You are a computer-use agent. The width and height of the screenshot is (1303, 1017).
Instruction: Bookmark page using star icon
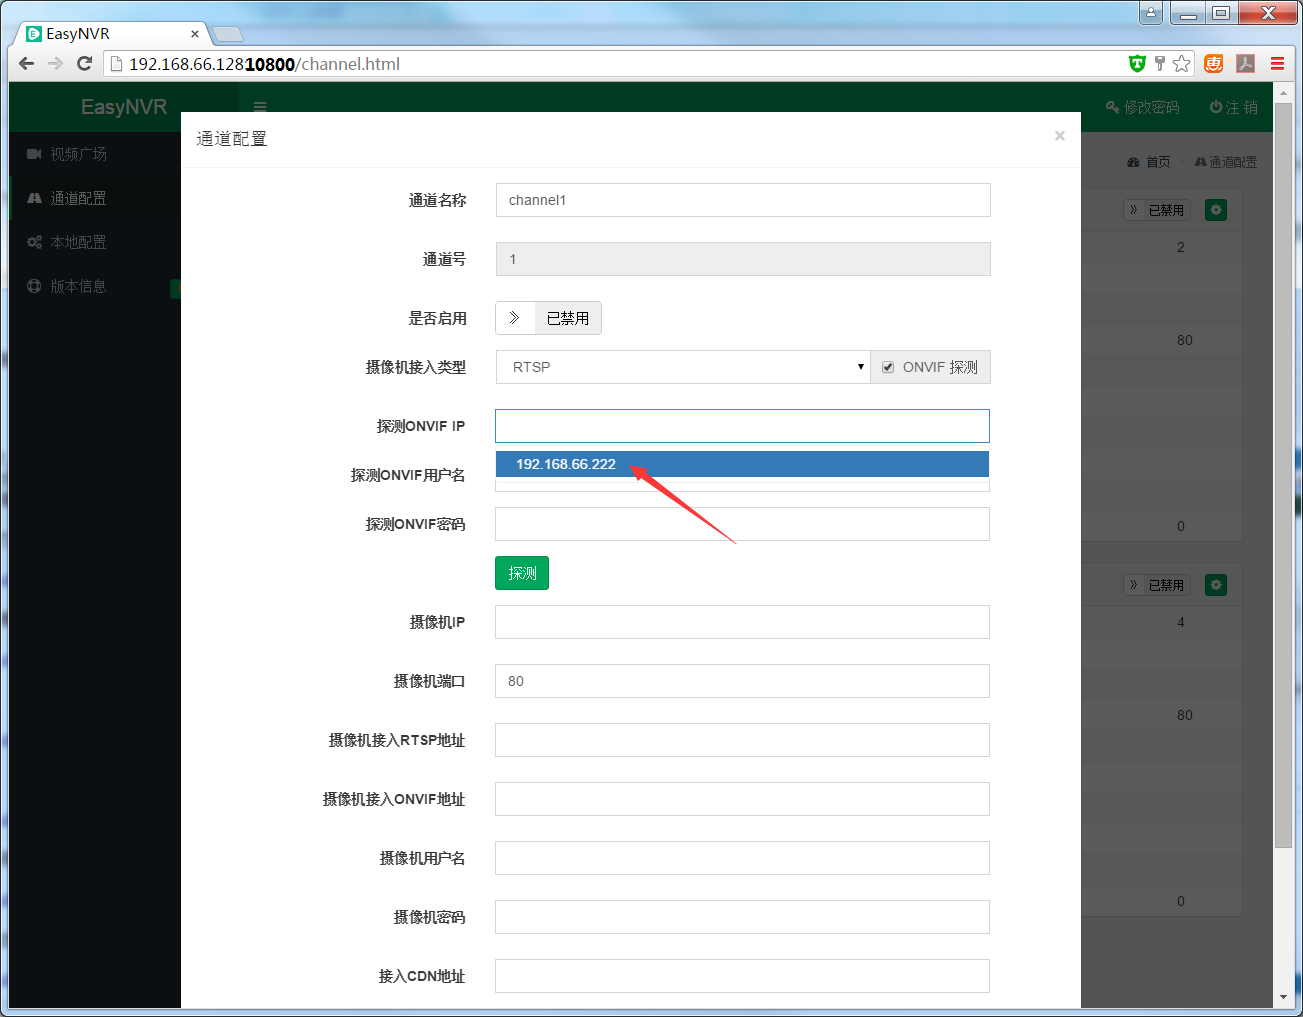click(x=1182, y=64)
